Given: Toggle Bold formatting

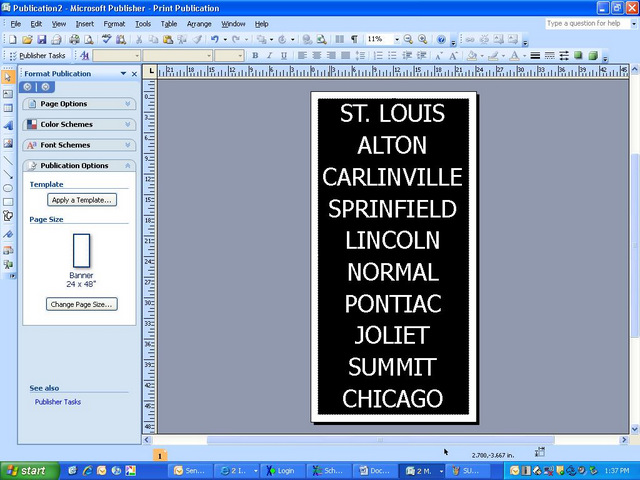Looking at the screenshot, I should point(255,56).
